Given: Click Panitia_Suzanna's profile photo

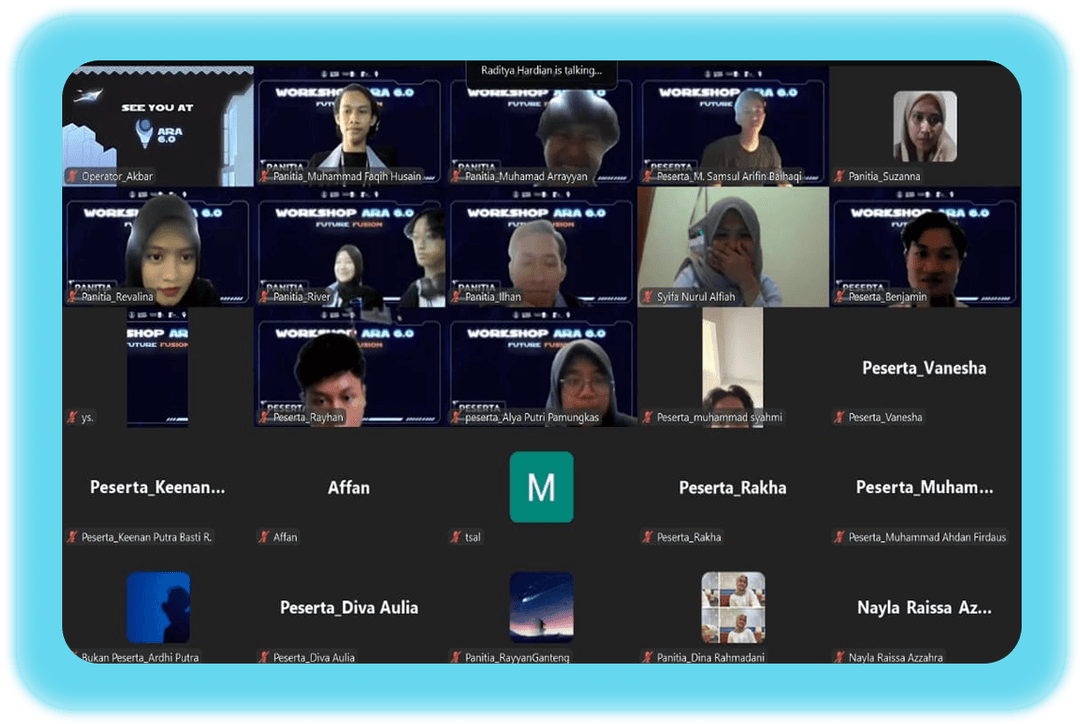Looking at the screenshot, I should tap(924, 126).
